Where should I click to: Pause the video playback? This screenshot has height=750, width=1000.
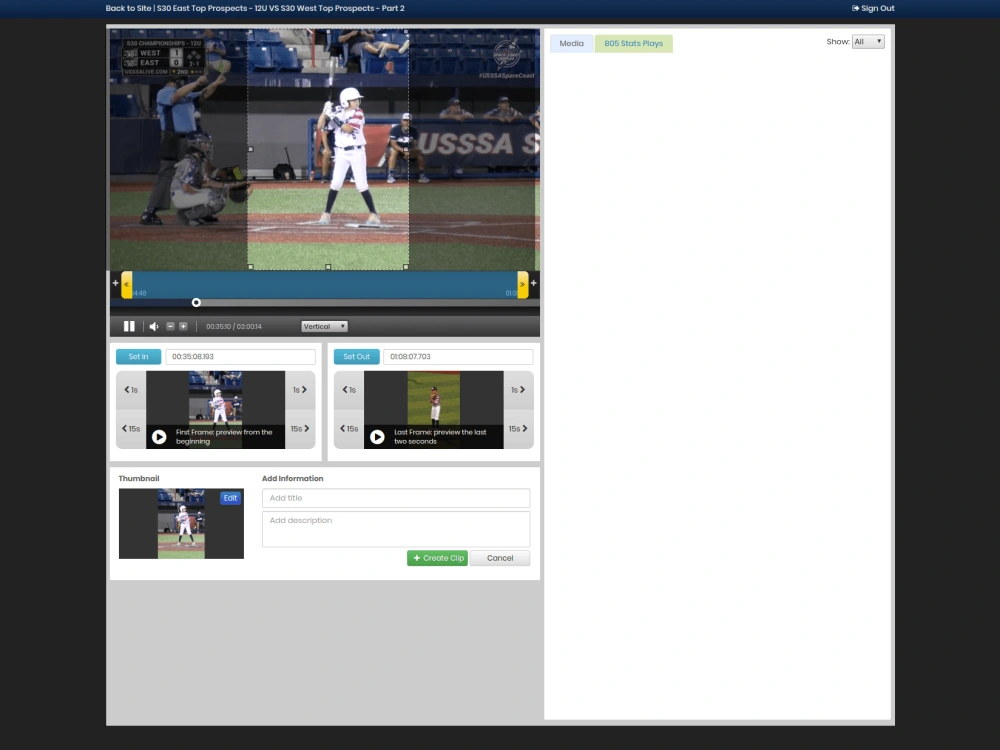pos(129,326)
